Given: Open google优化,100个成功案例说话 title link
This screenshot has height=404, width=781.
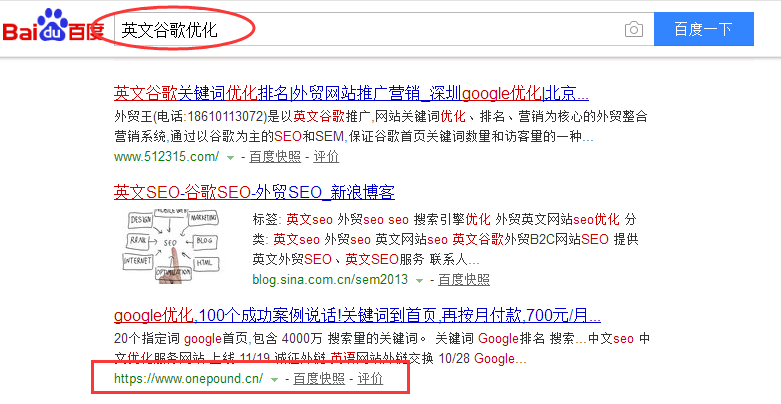Looking at the screenshot, I should coord(357,315).
